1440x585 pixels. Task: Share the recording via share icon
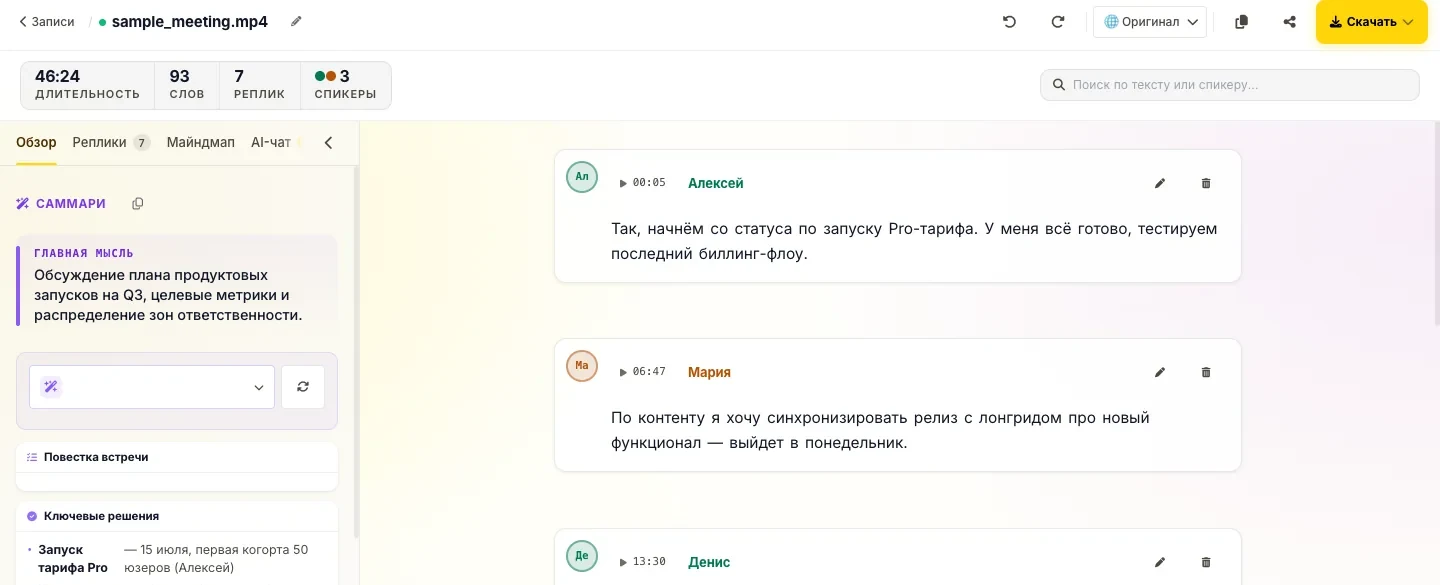click(x=1290, y=21)
